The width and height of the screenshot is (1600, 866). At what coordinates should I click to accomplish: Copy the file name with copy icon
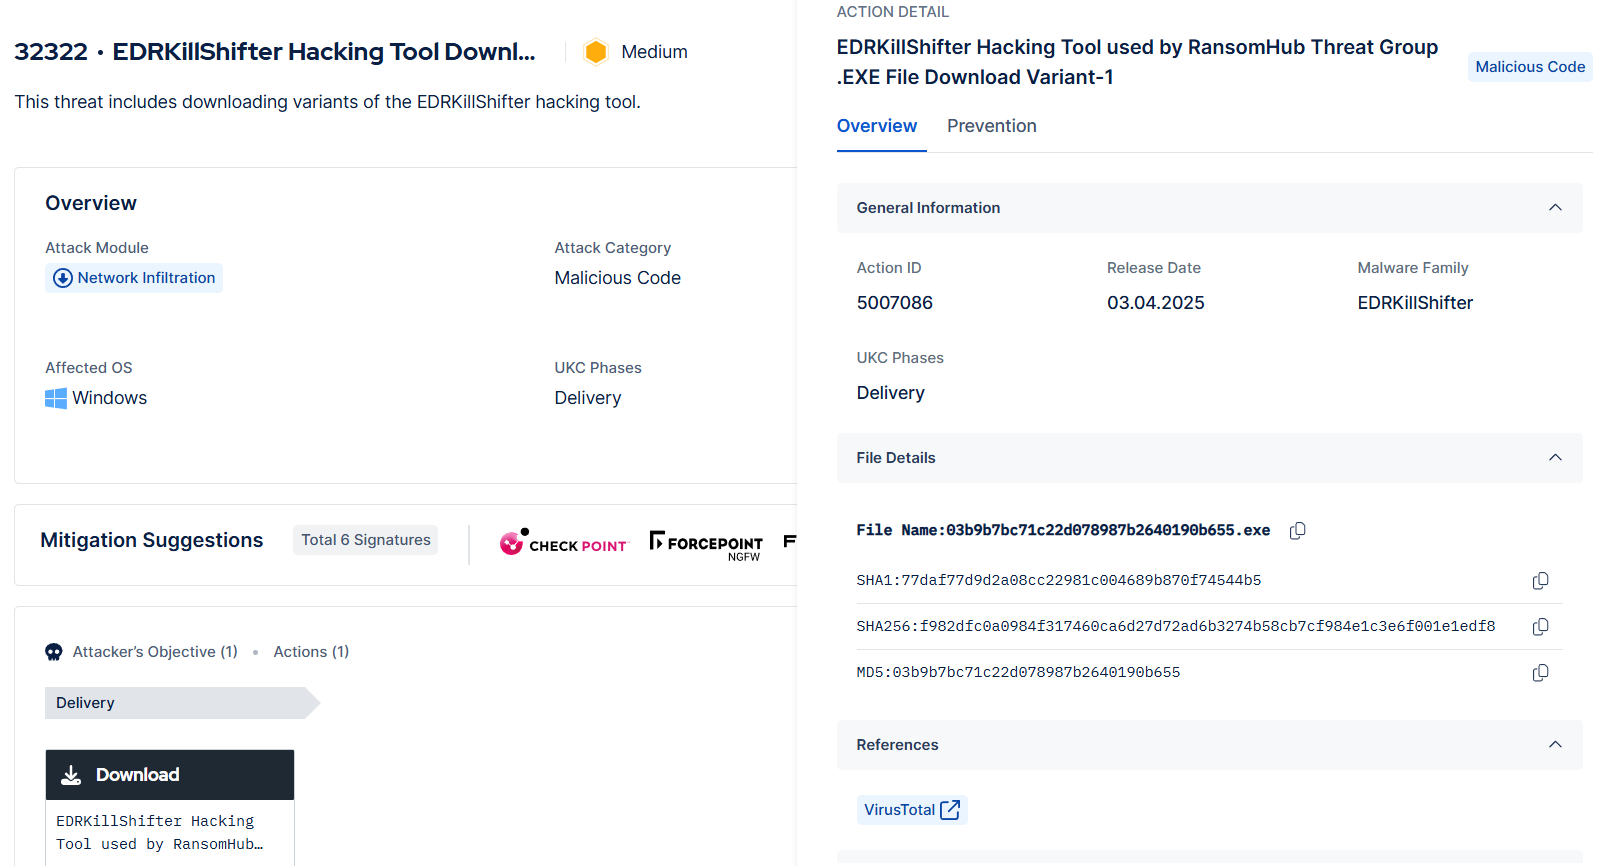[1297, 531]
